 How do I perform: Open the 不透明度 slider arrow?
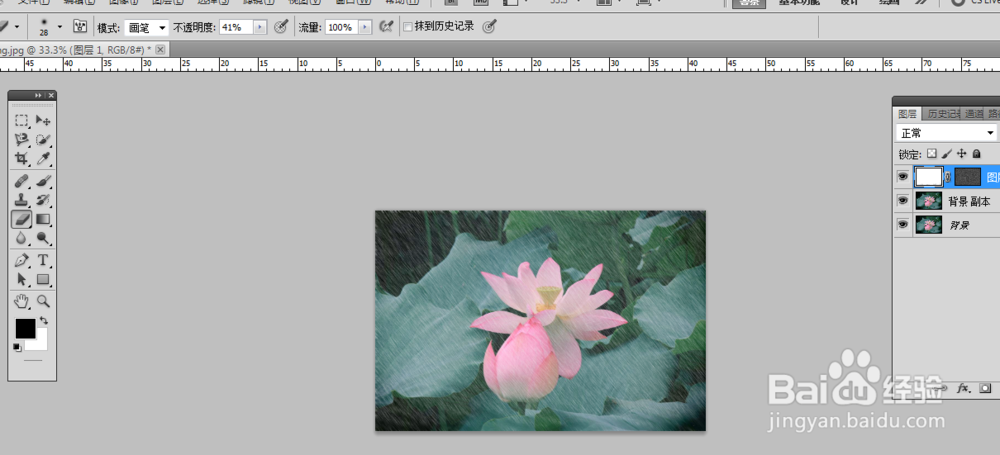tap(260, 27)
